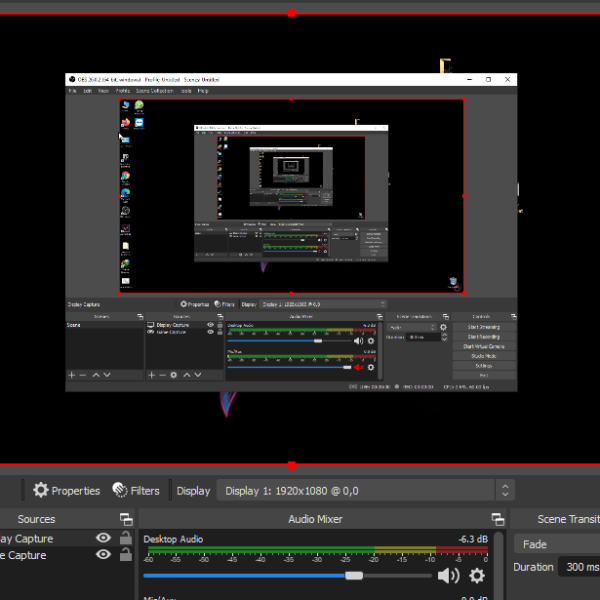The width and height of the screenshot is (600, 600).
Task: Hide the second Capture source in the main list
Action: [103, 554]
